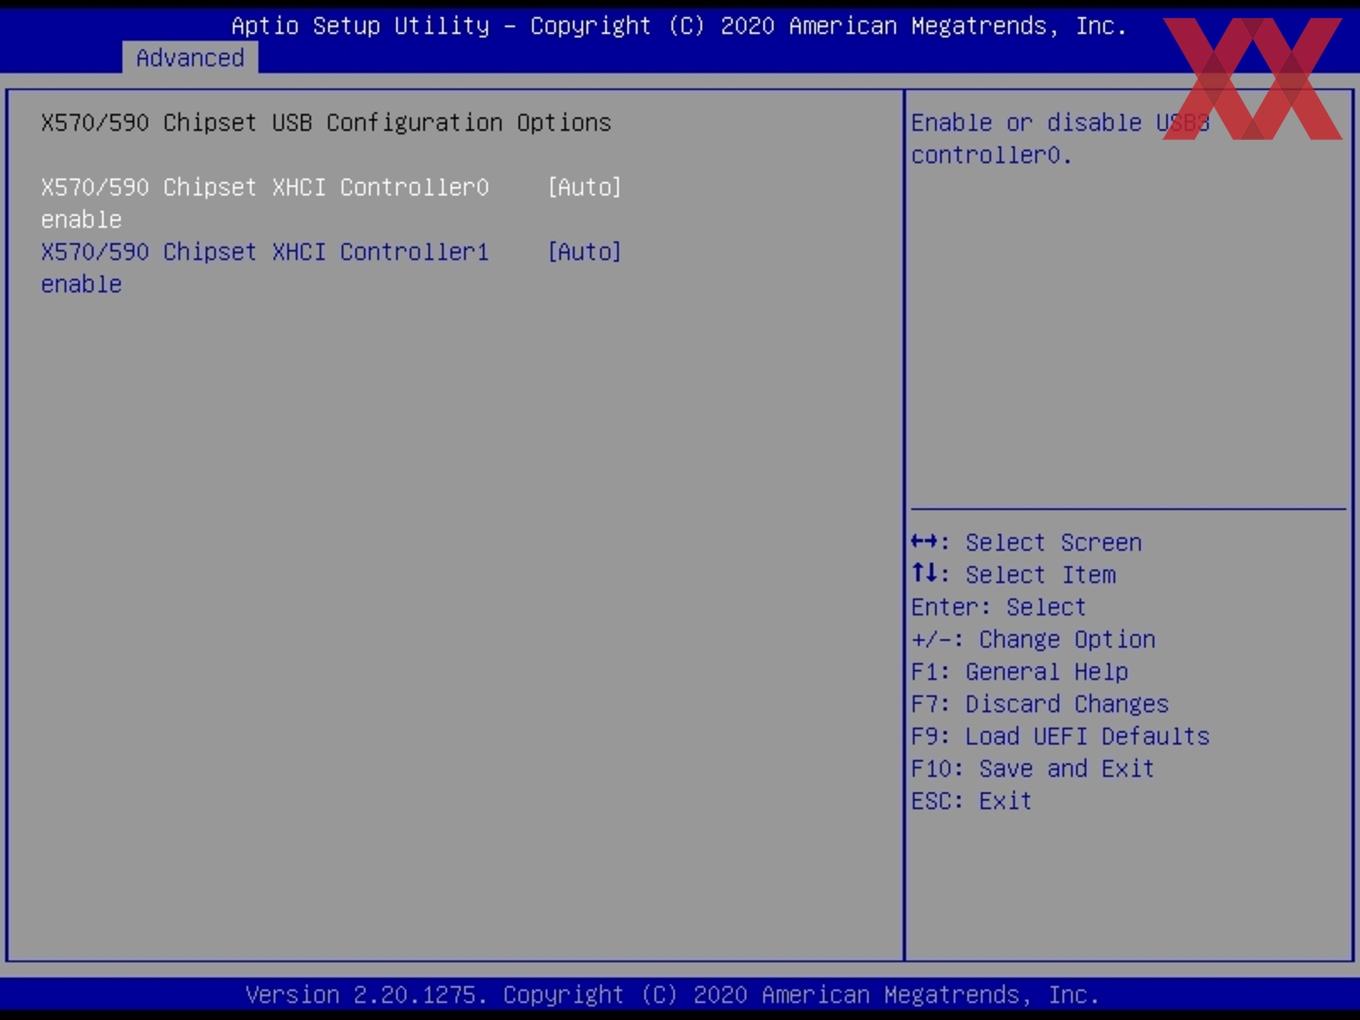Click the 'Enter: Select' key hint
Image resolution: width=1360 pixels, height=1020 pixels.
pyautogui.click(x=998, y=607)
